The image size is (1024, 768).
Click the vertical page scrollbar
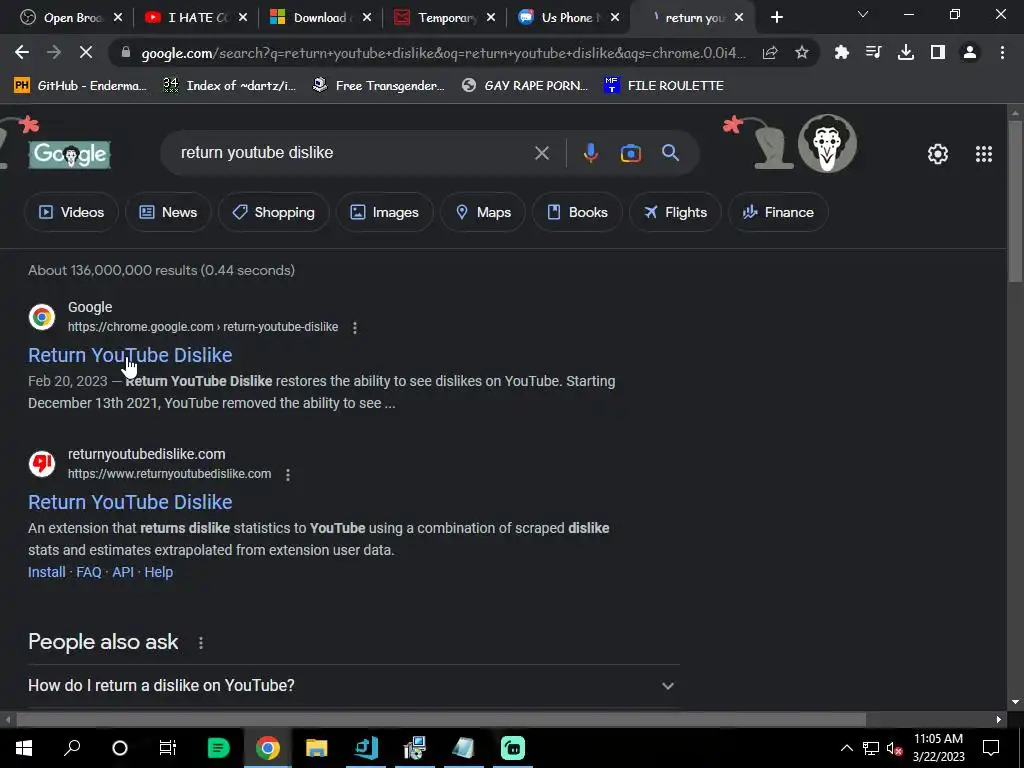click(x=1015, y=202)
